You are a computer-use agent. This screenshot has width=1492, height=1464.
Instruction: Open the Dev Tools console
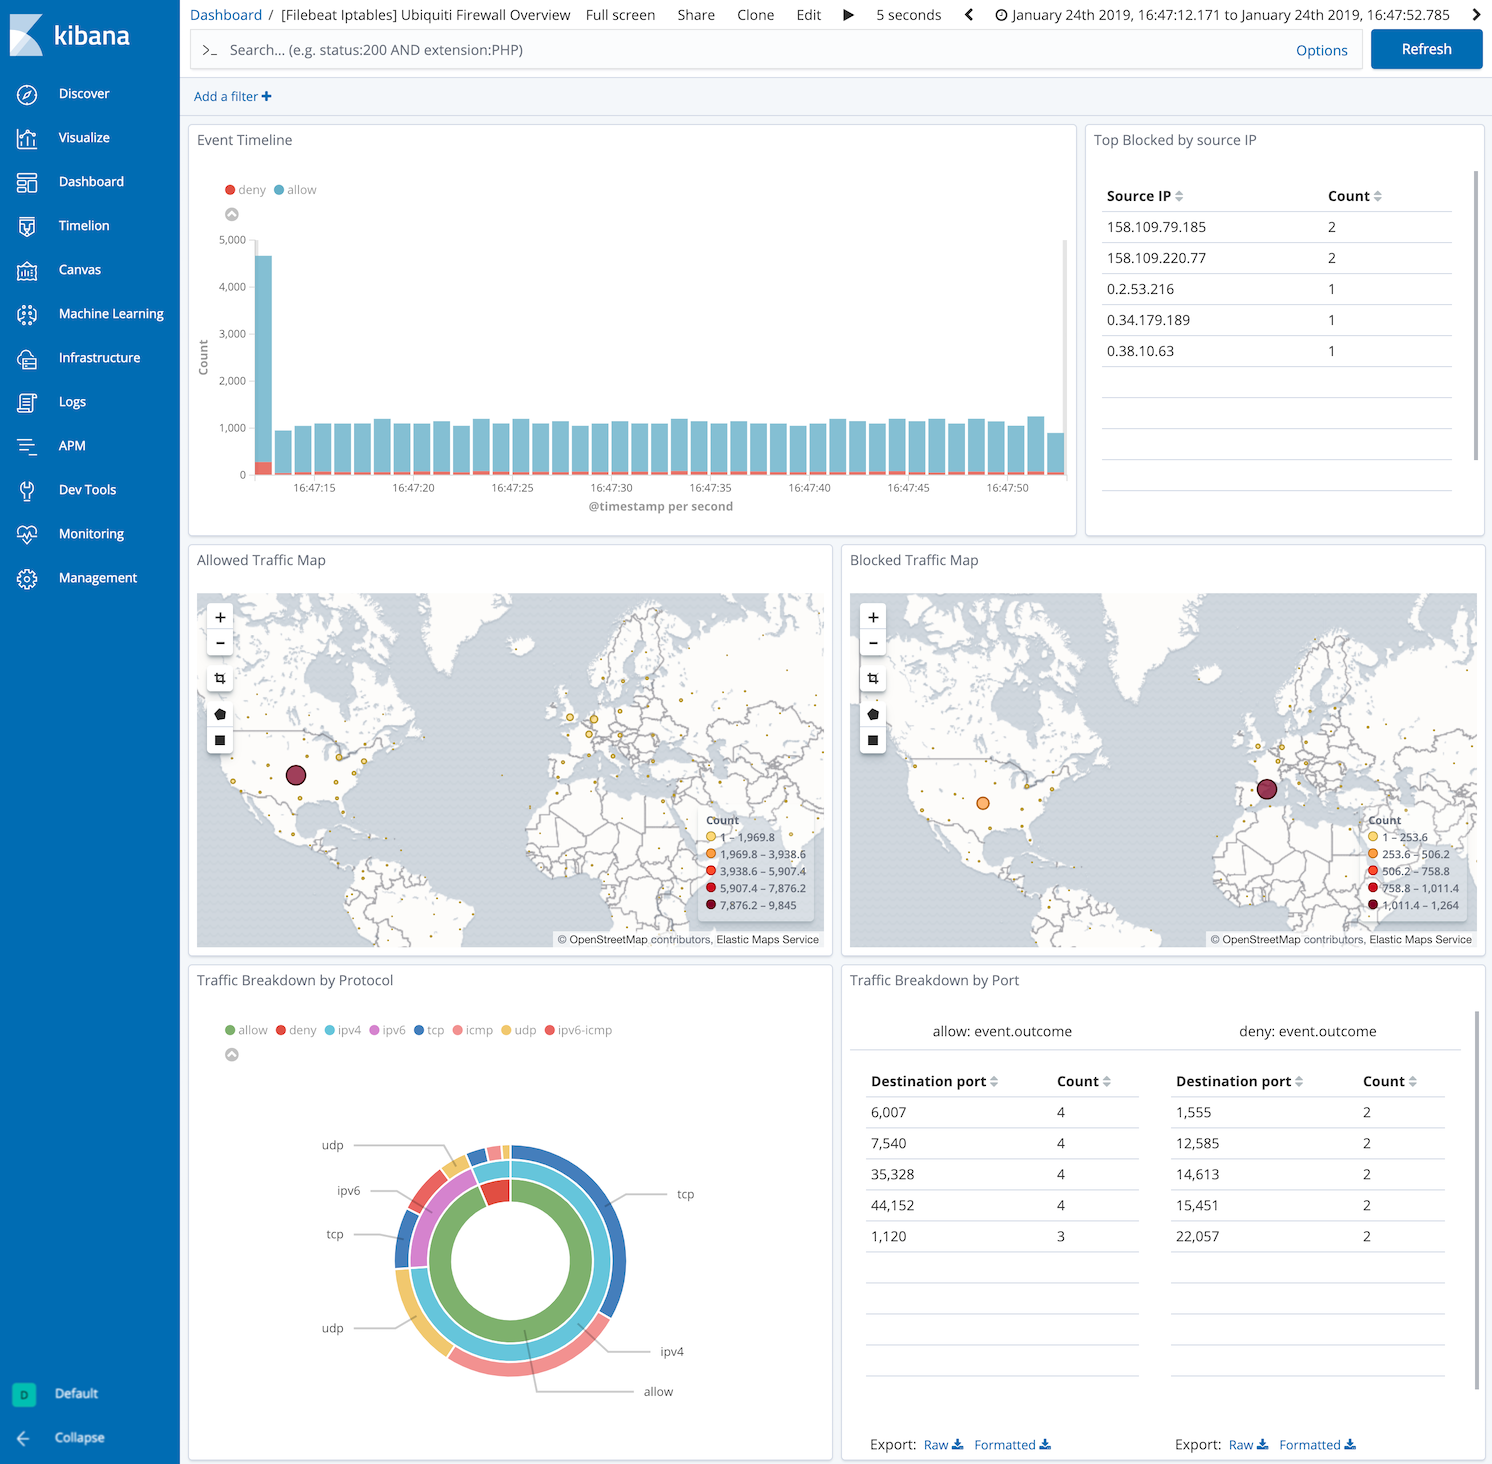coord(87,489)
